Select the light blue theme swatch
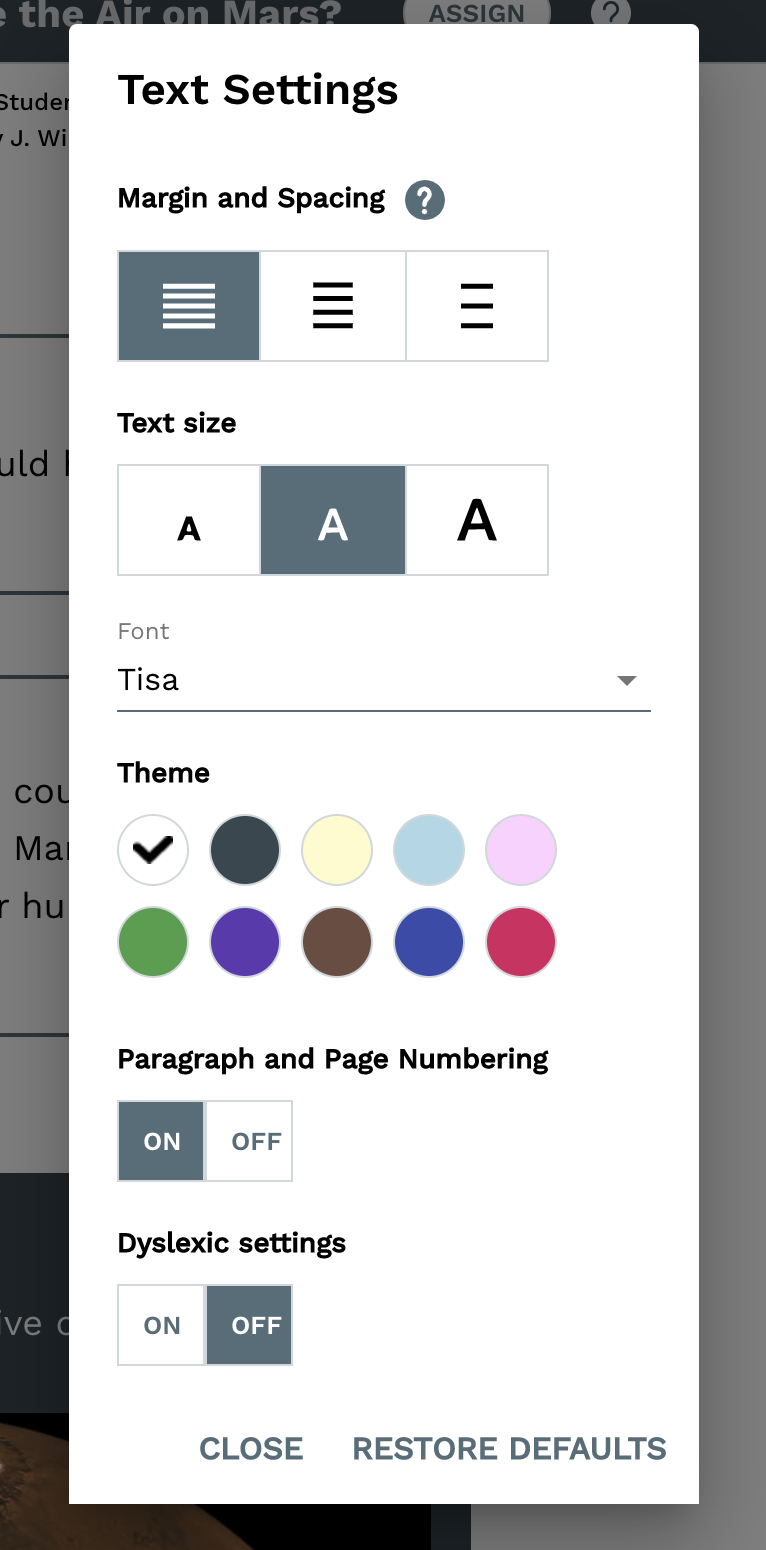766x1550 pixels. (429, 850)
